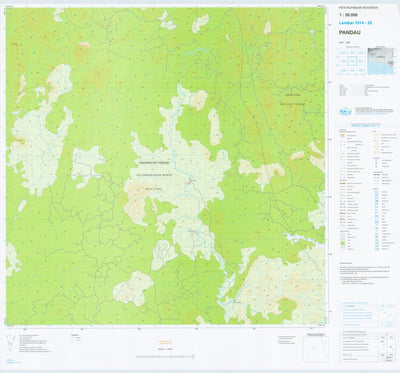Screen dimensions: 400x373
Task: Click the blue legend heading bar
Action: click(366, 125)
